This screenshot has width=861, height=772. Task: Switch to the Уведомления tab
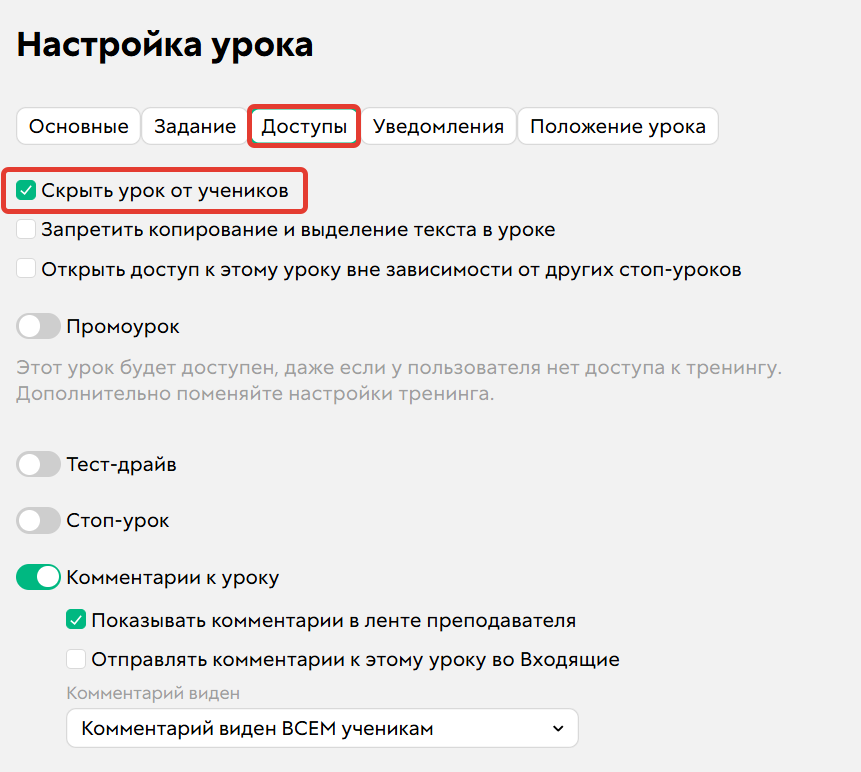coord(437,126)
